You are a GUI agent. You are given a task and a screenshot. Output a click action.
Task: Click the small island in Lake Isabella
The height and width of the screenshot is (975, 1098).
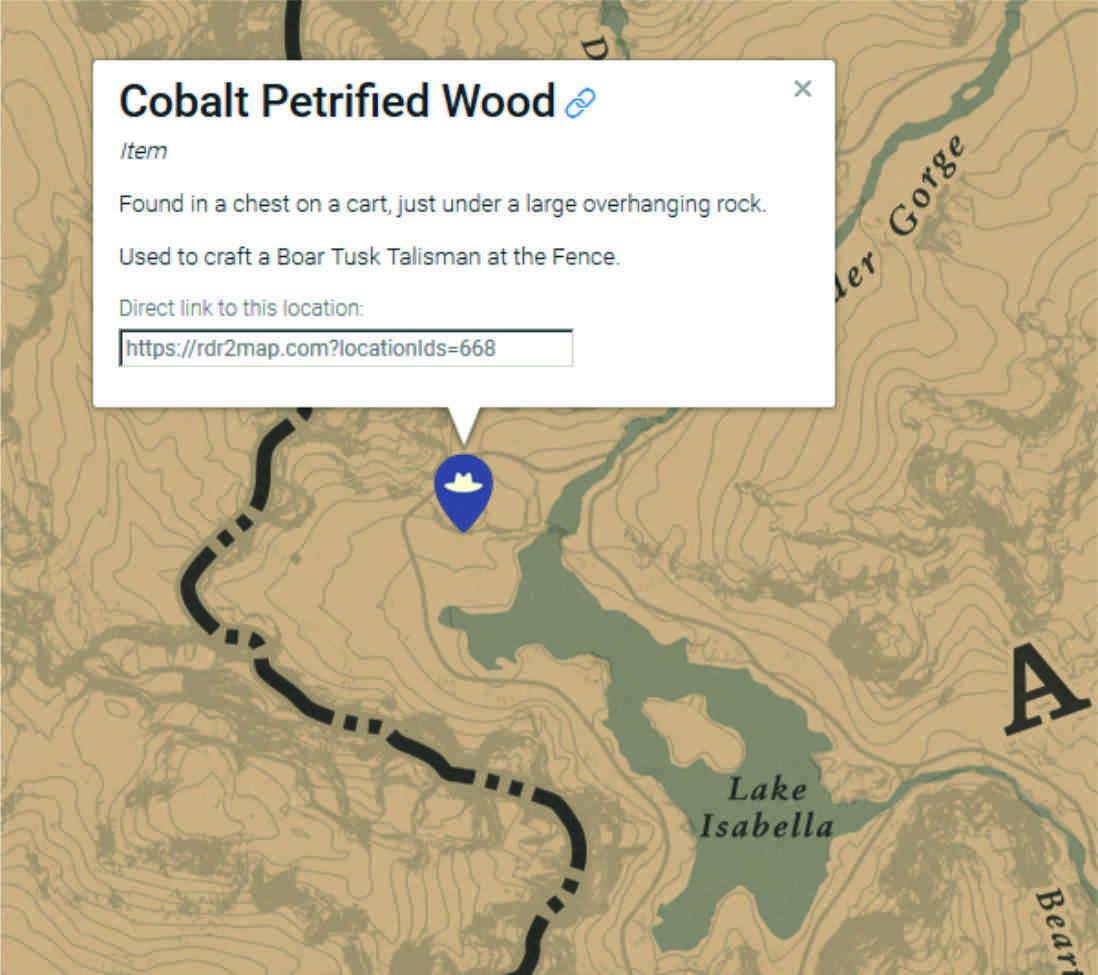click(695, 727)
